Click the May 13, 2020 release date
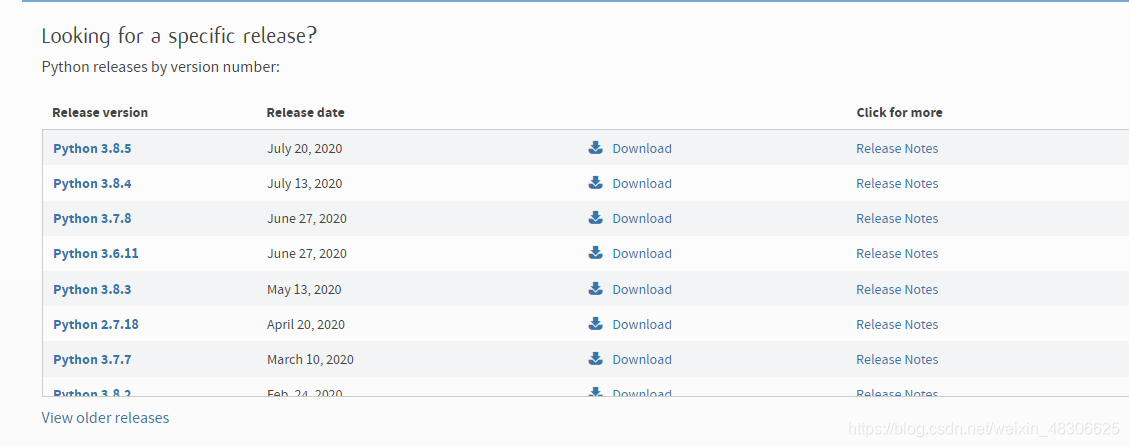Image resolution: width=1129 pixels, height=447 pixels. click(304, 289)
